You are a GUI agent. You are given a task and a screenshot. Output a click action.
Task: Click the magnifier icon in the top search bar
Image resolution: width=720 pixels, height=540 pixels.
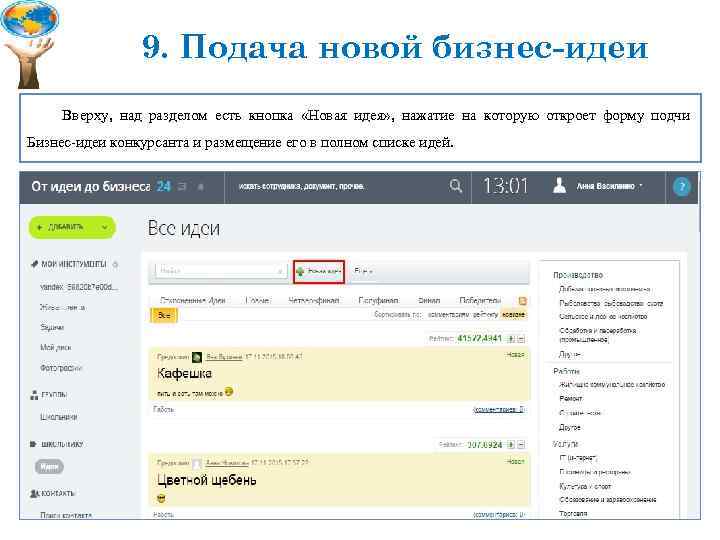456,186
